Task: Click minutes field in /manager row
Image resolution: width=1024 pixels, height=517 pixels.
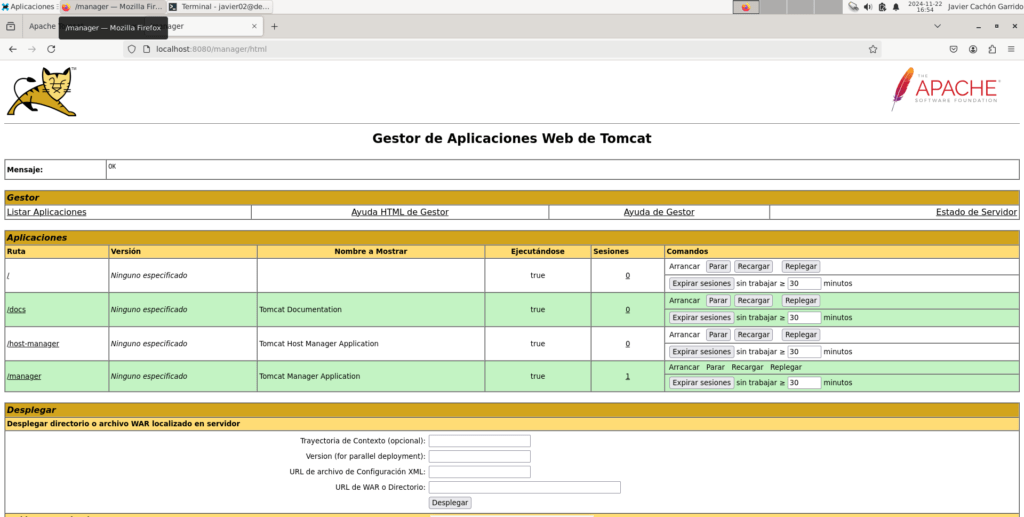Action: tap(804, 383)
